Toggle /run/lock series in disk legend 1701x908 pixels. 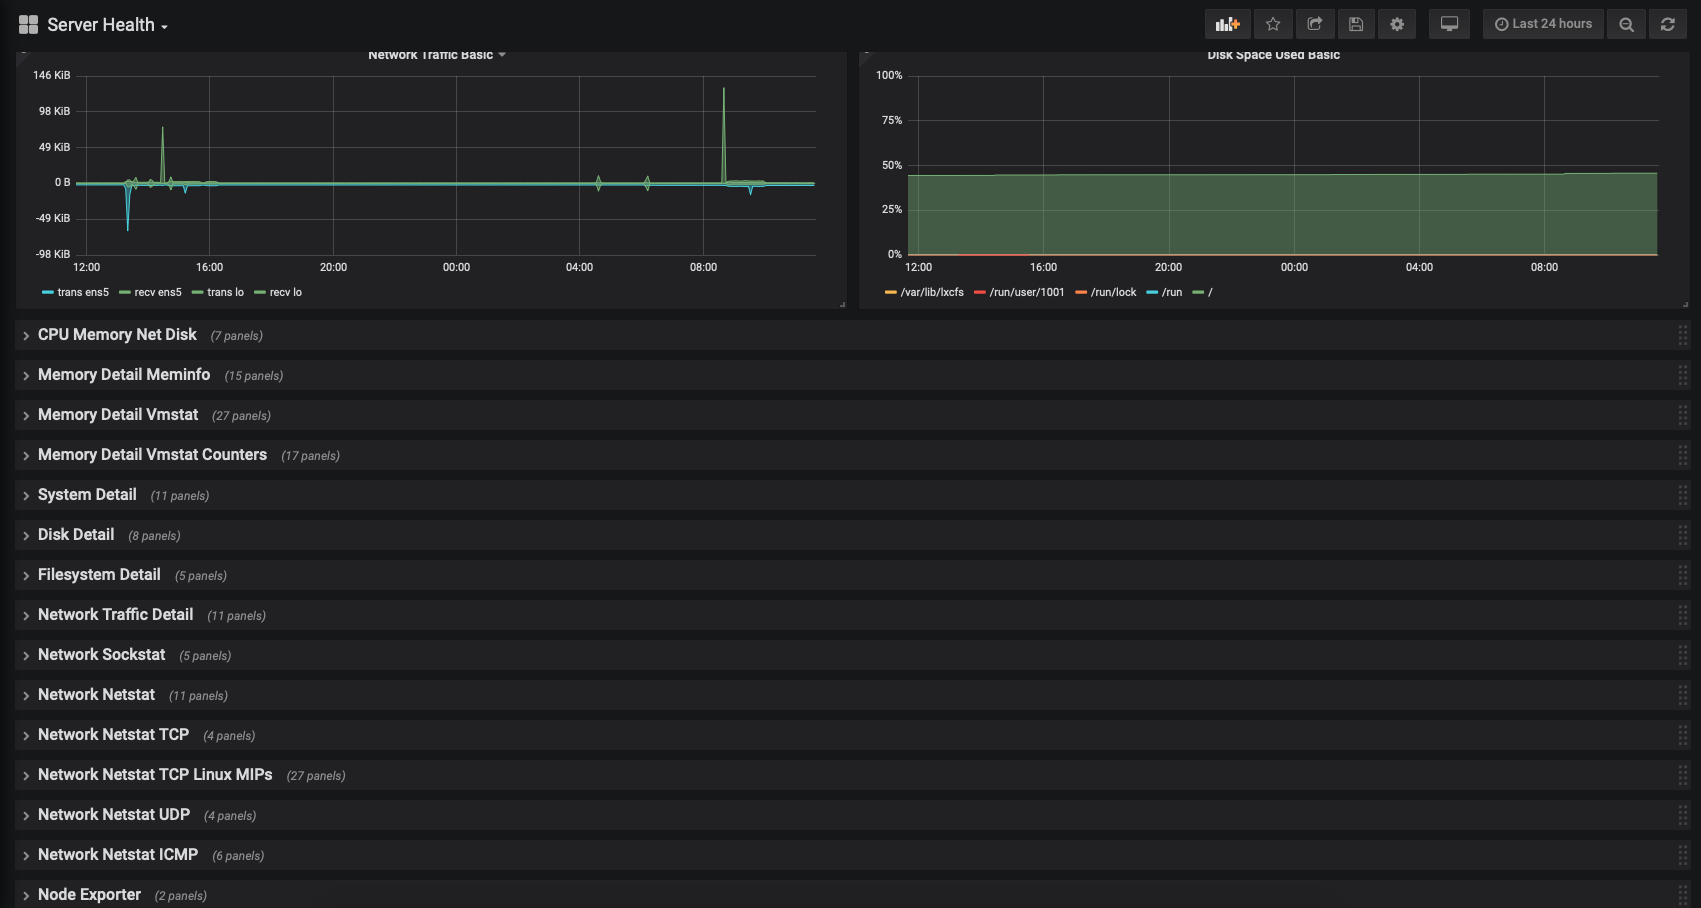1106,292
